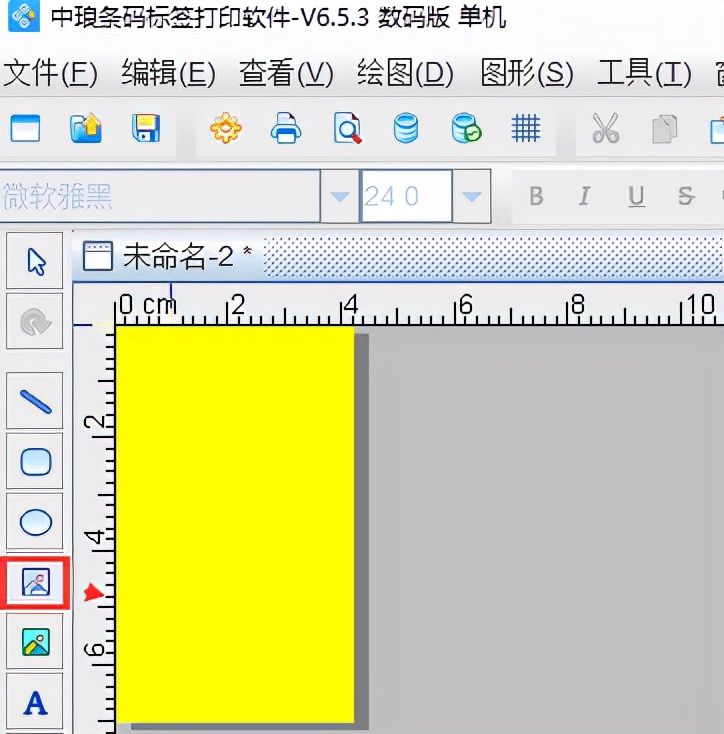Click database refresh icon with green arrow
Screen dimensions: 724x734
coord(467,128)
